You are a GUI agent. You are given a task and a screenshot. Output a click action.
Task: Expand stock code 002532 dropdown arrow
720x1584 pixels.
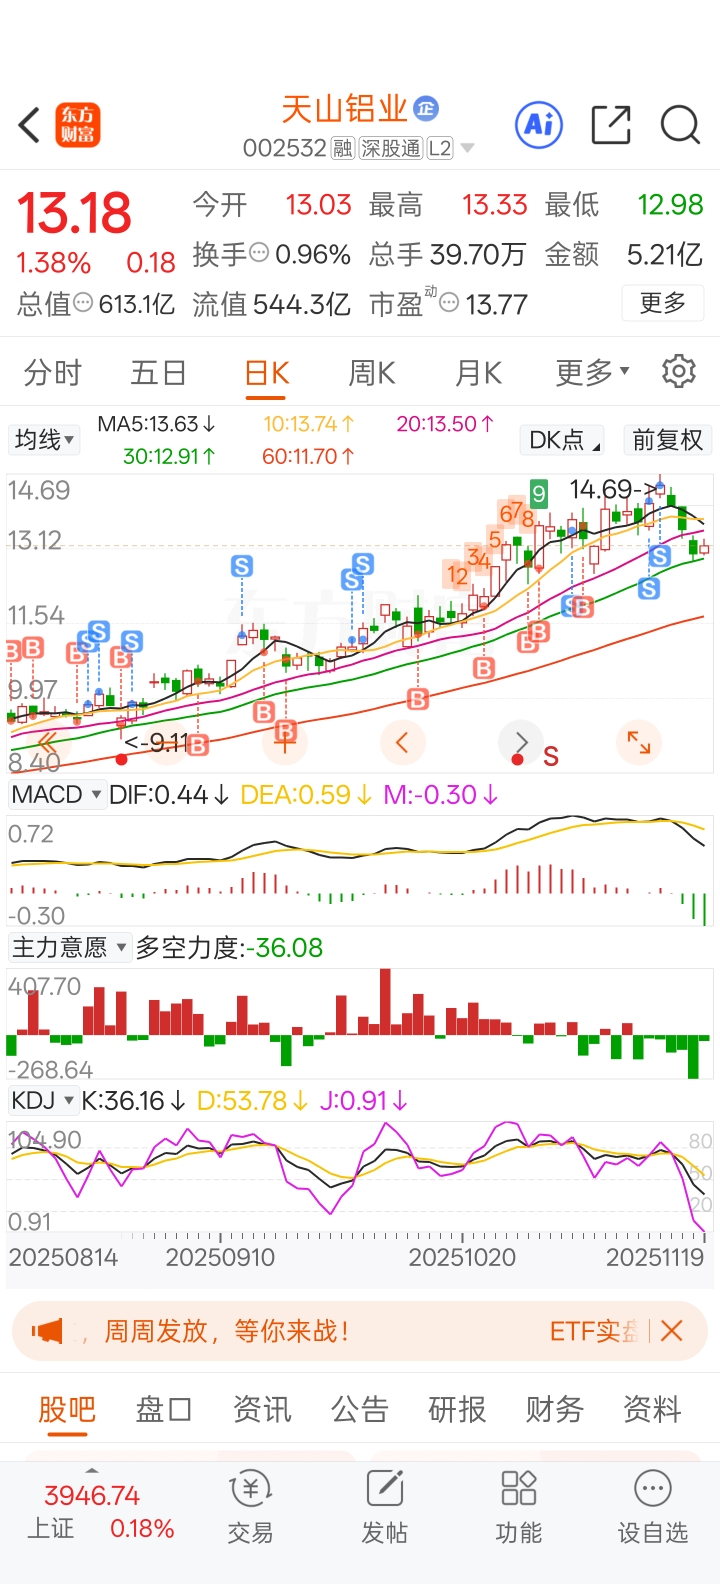click(467, 149)
